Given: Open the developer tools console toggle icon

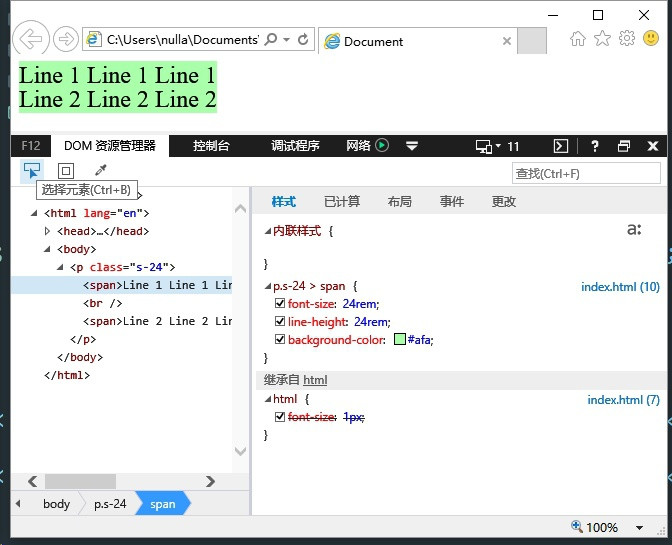Looking at the screenshot, I should [562, 146].
